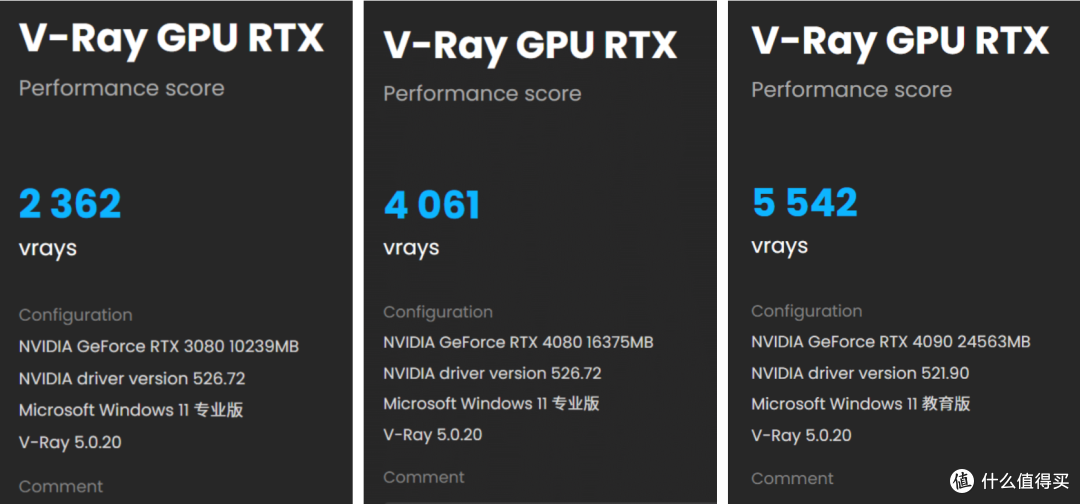Click the 5 542 vrays score
The image size is (1080, 504).
click(x=805, y=203)
